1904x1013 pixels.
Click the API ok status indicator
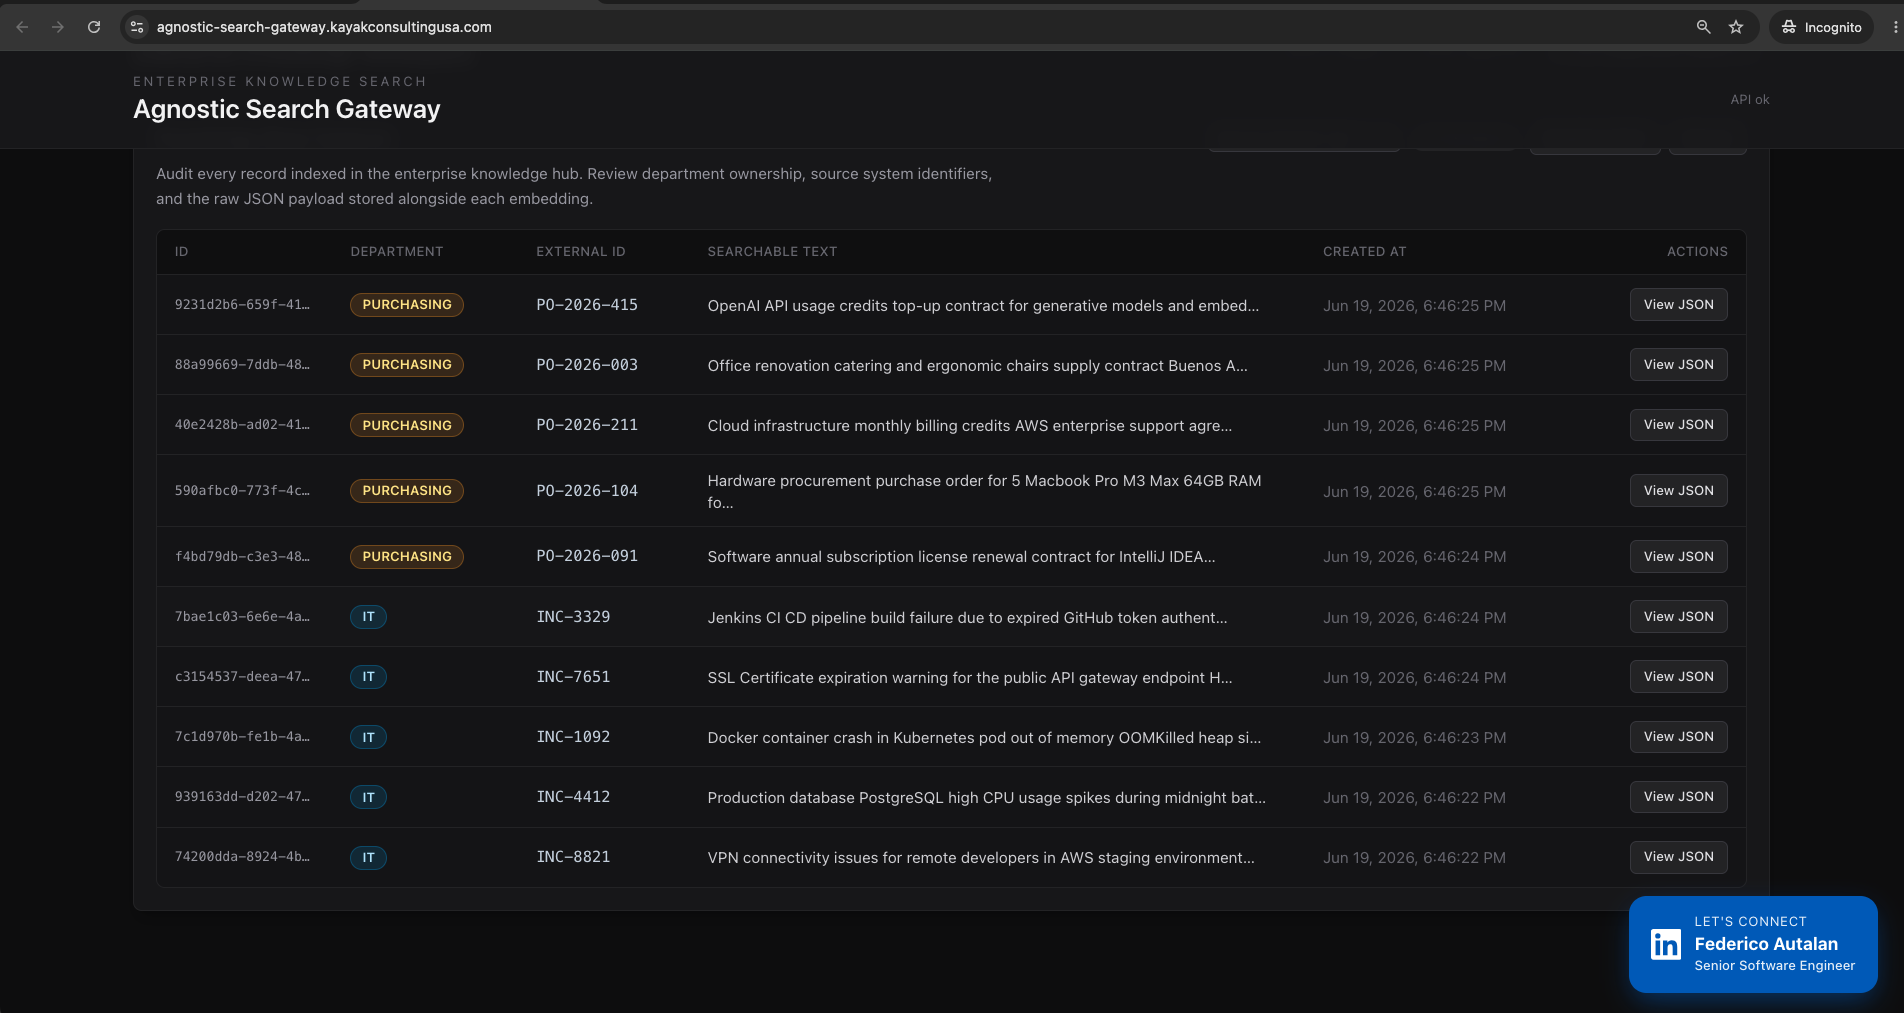[x=1749, y=100]
